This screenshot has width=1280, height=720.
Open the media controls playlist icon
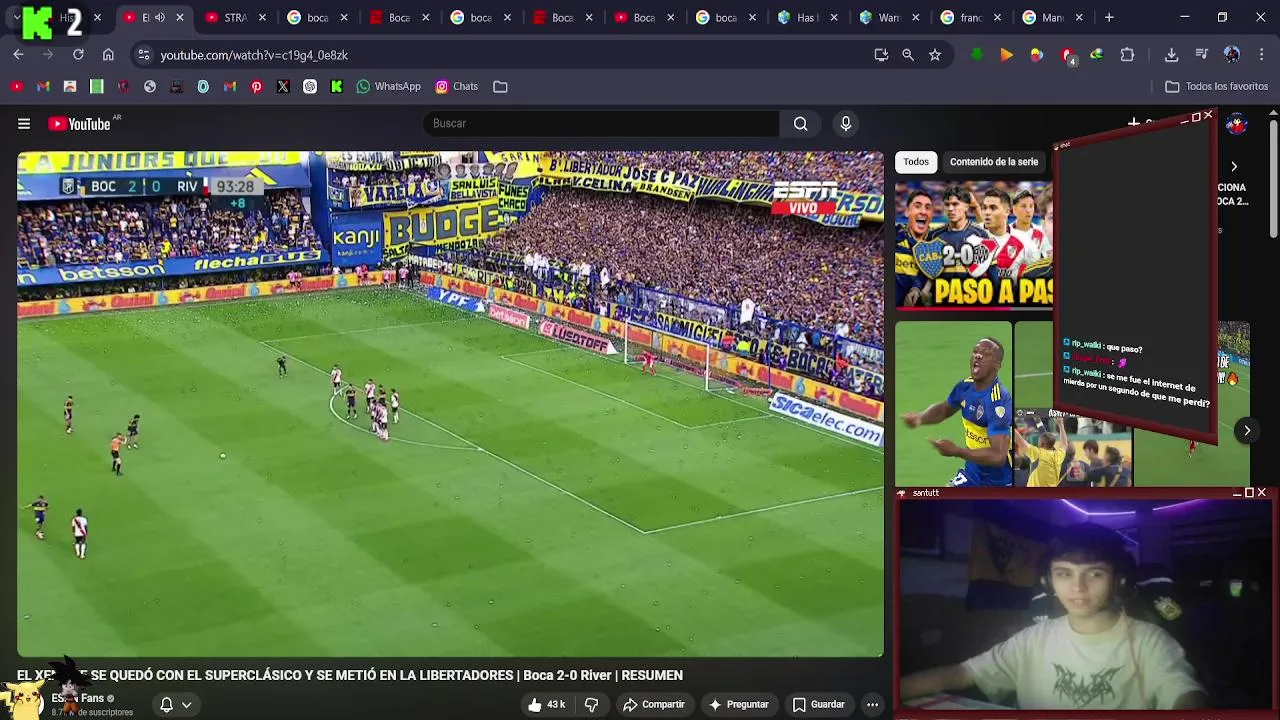point(1201,55)
